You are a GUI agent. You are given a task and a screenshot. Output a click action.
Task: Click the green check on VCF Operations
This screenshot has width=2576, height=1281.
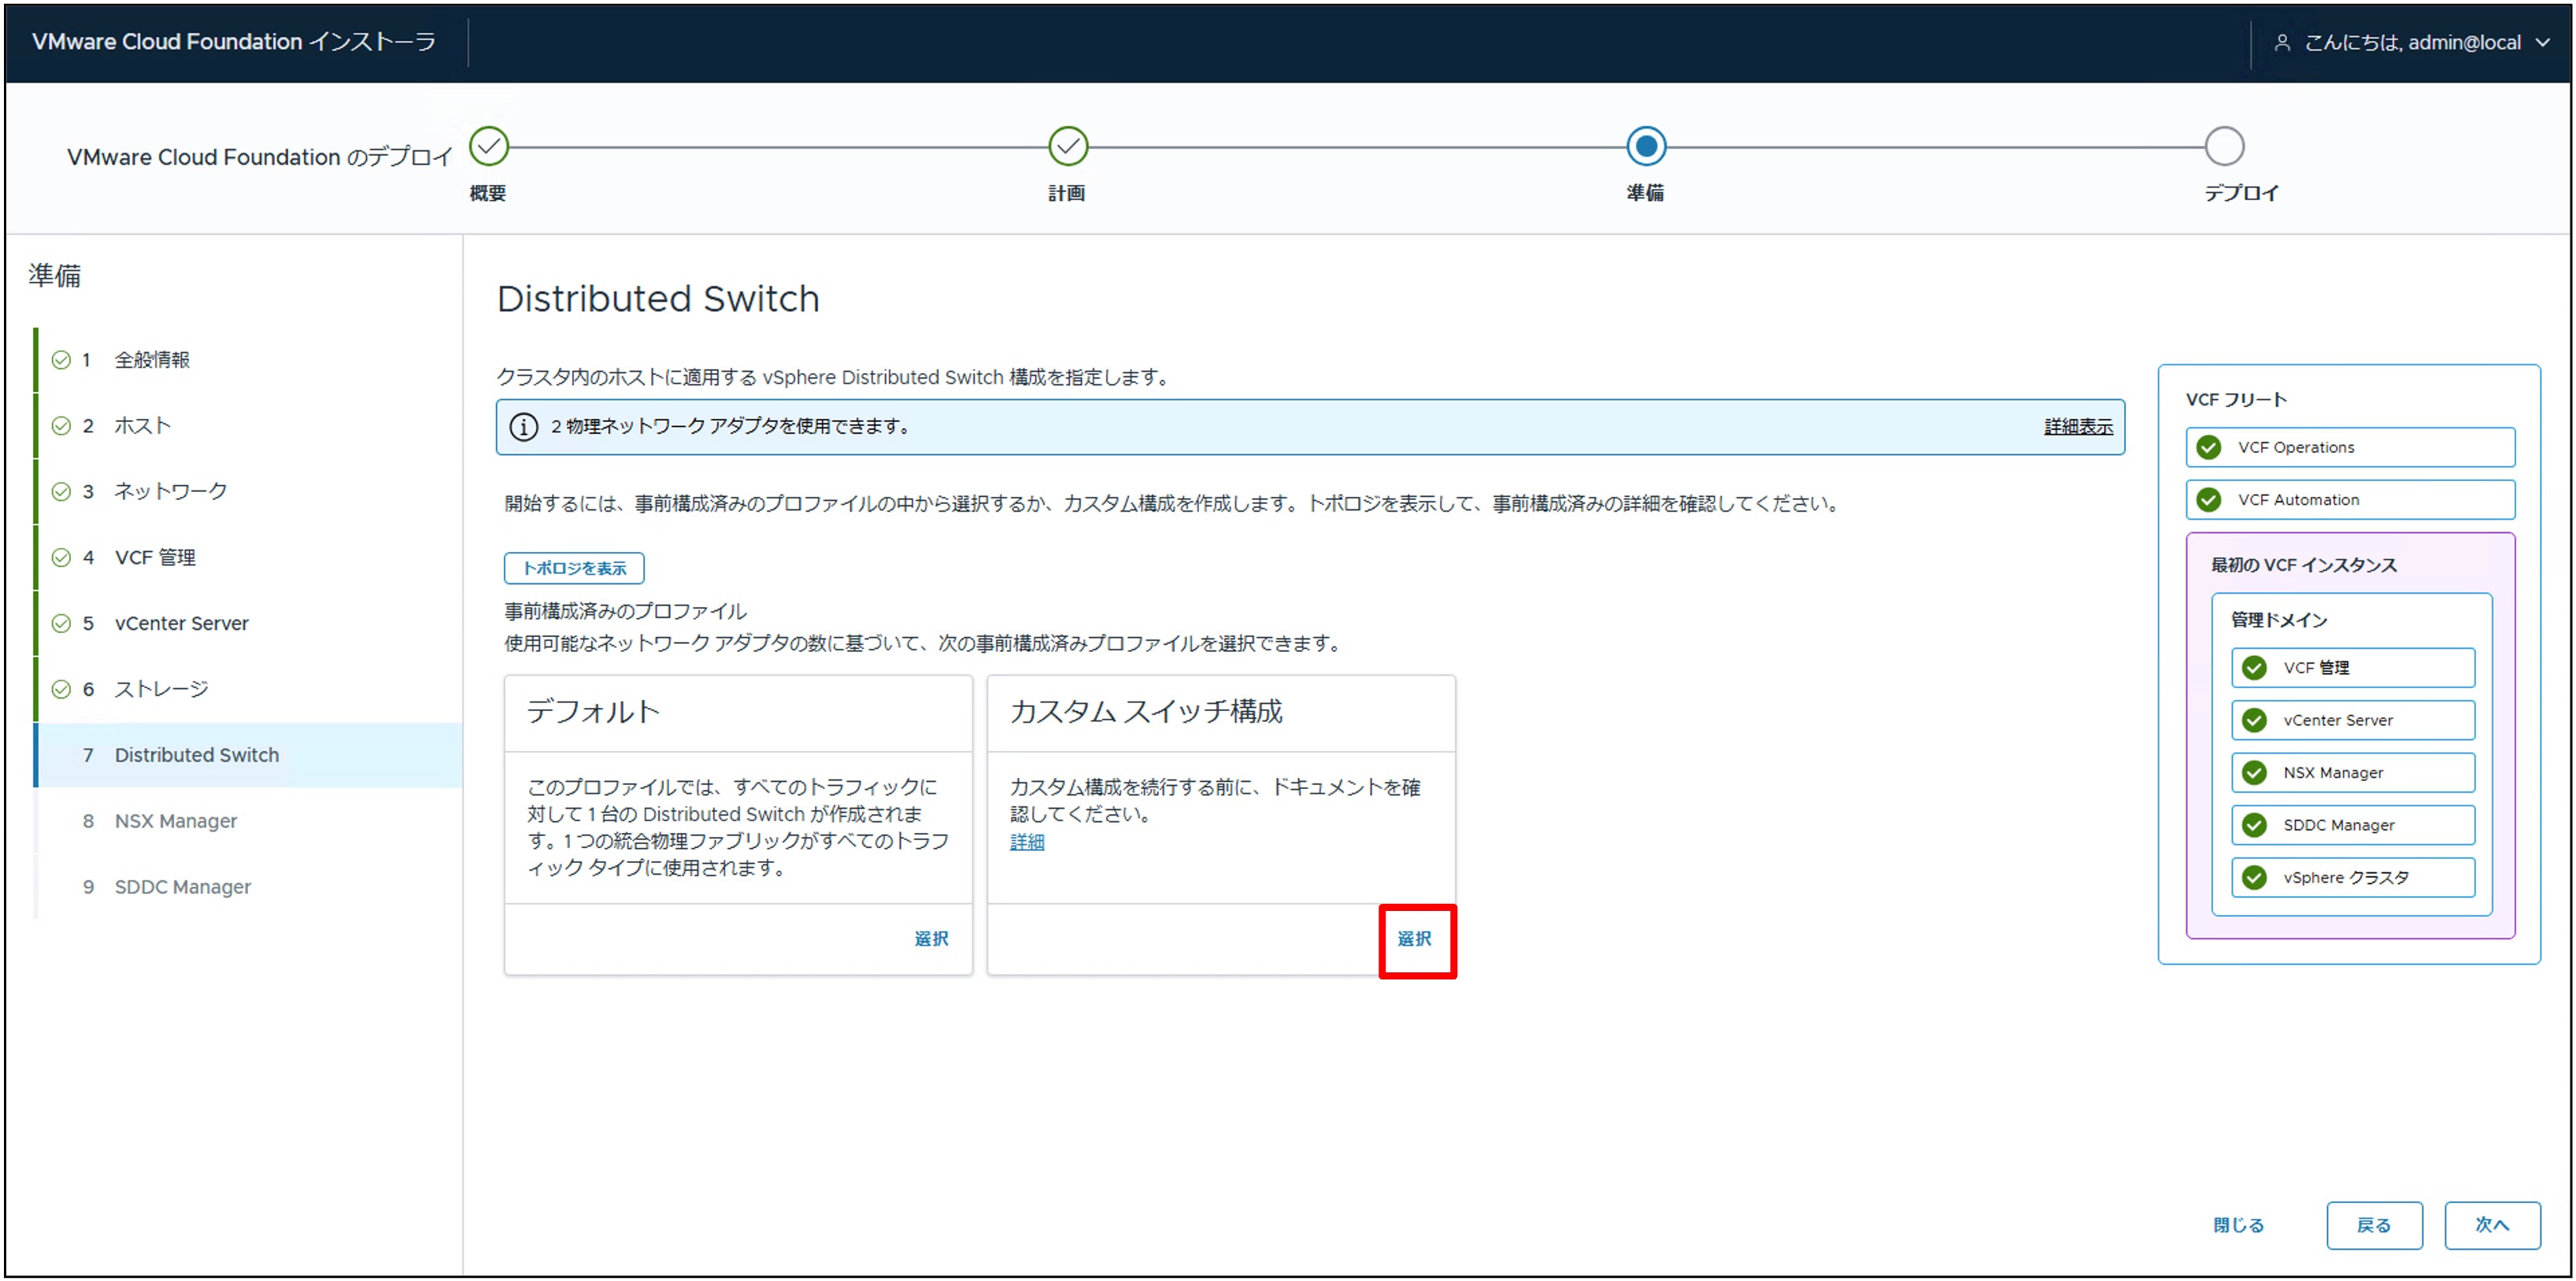pos(2209,447)
